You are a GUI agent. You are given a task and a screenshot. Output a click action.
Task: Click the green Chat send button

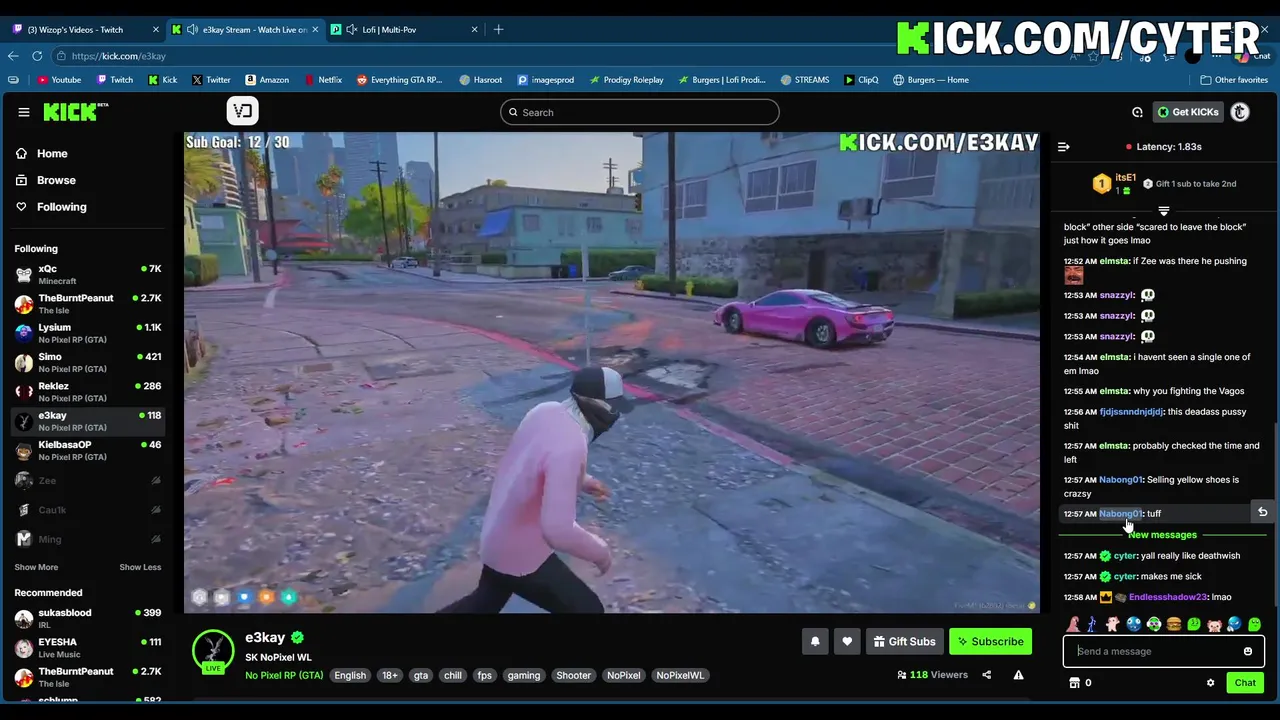coord(1245,683)
